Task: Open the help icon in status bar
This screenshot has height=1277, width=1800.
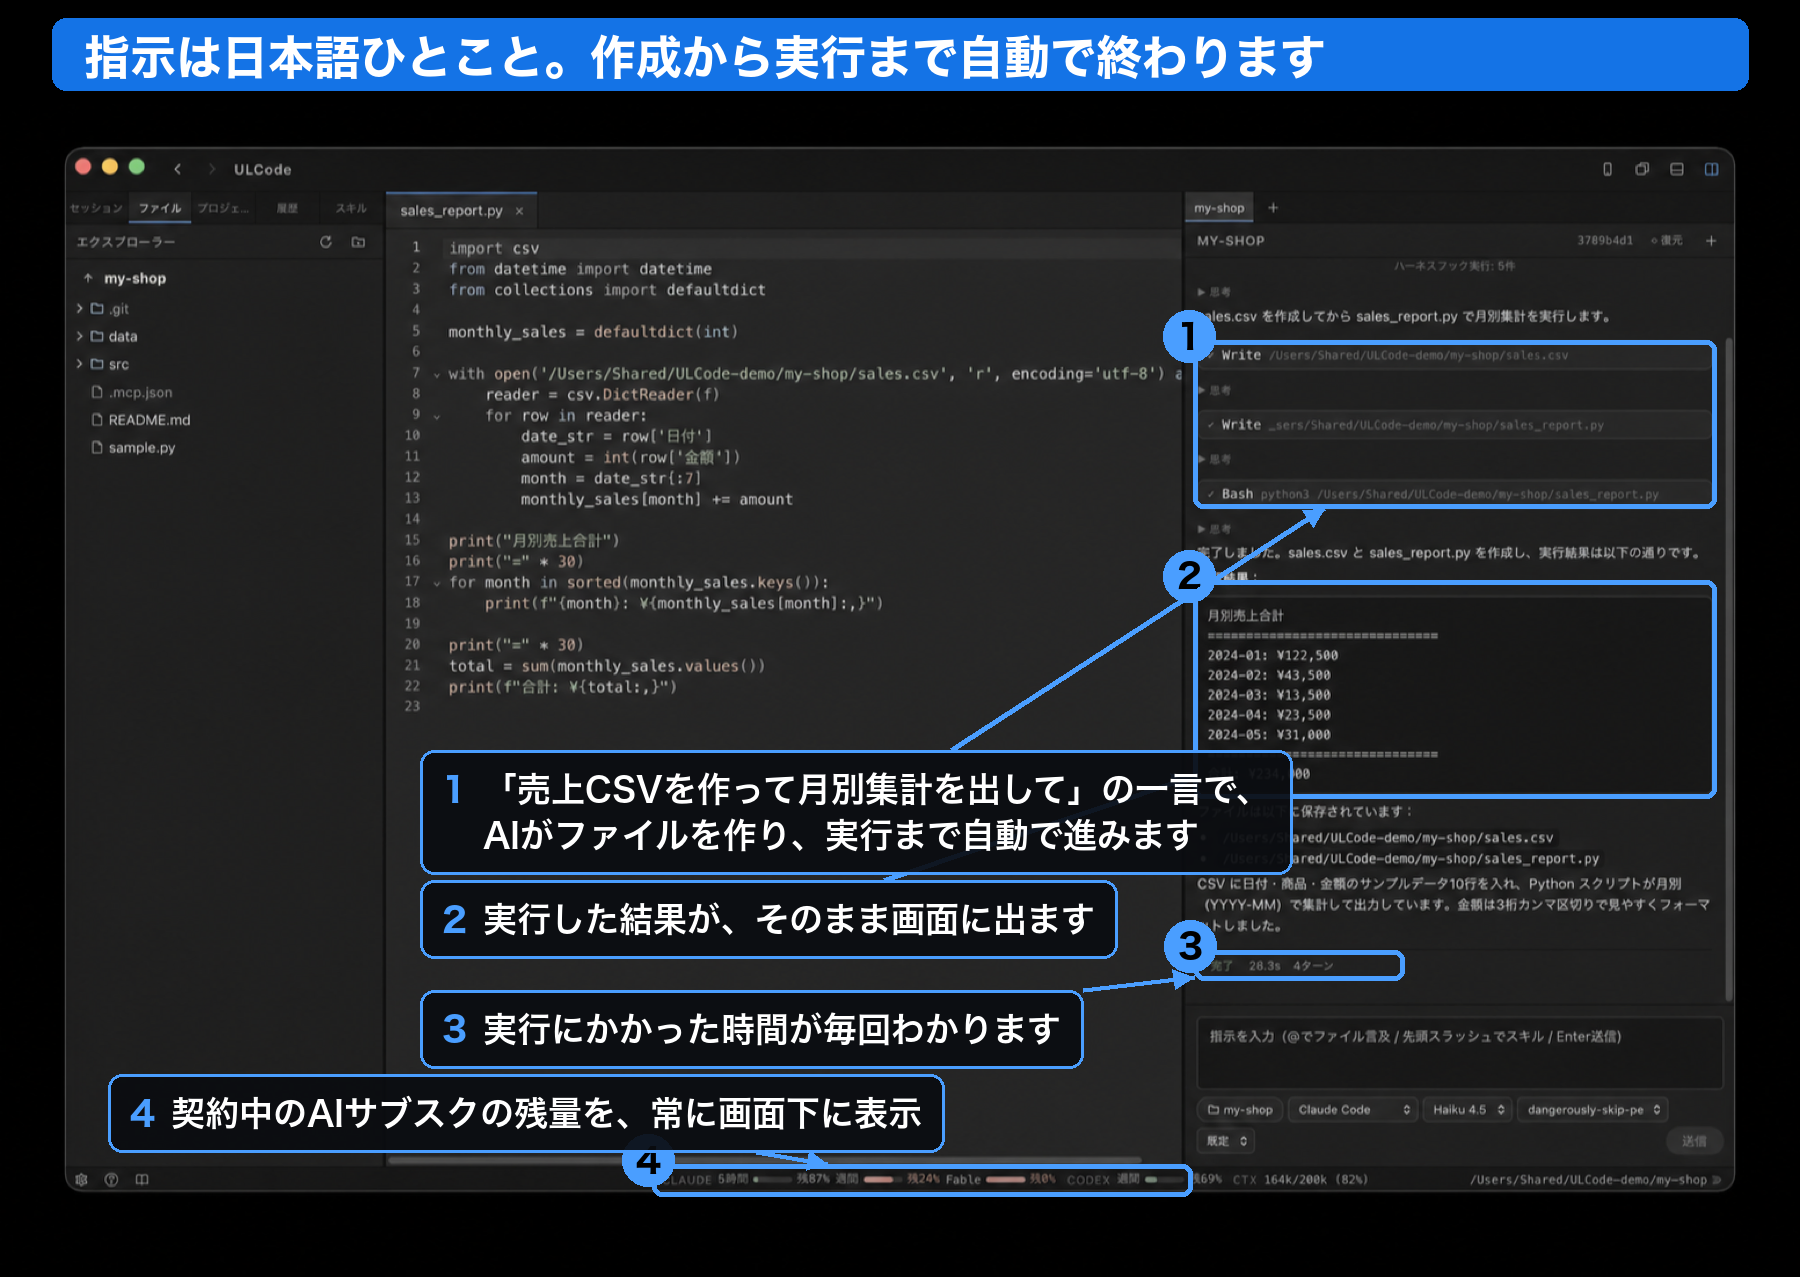Action: pyautogui.click(x=112, y=1180)
